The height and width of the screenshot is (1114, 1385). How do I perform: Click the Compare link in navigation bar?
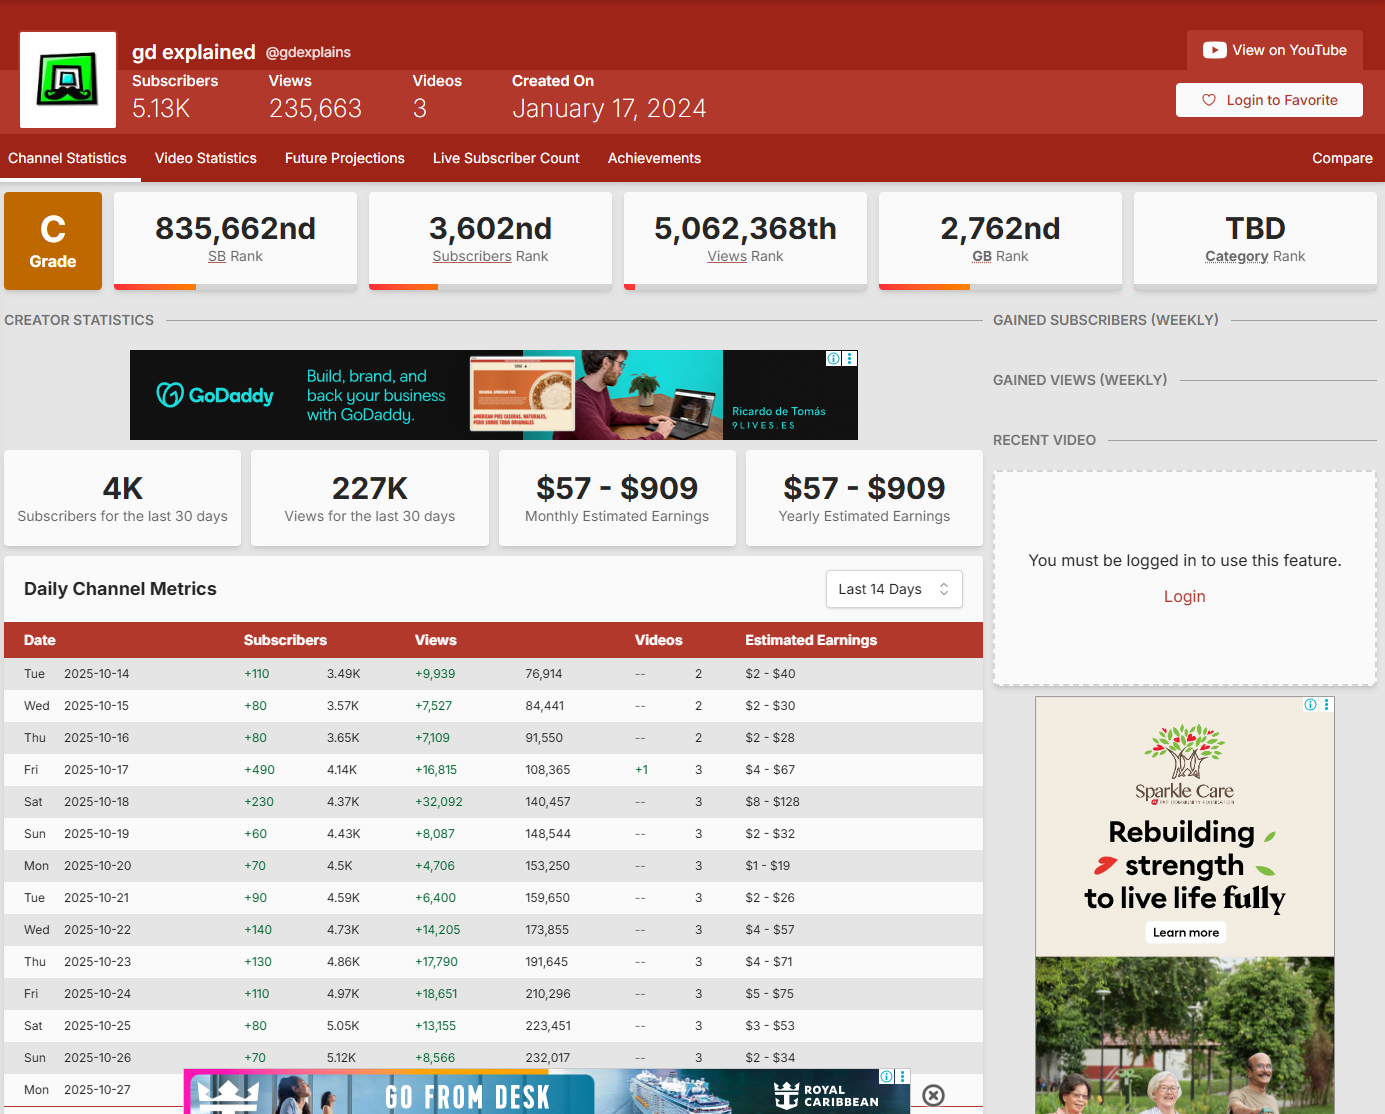1342,158
